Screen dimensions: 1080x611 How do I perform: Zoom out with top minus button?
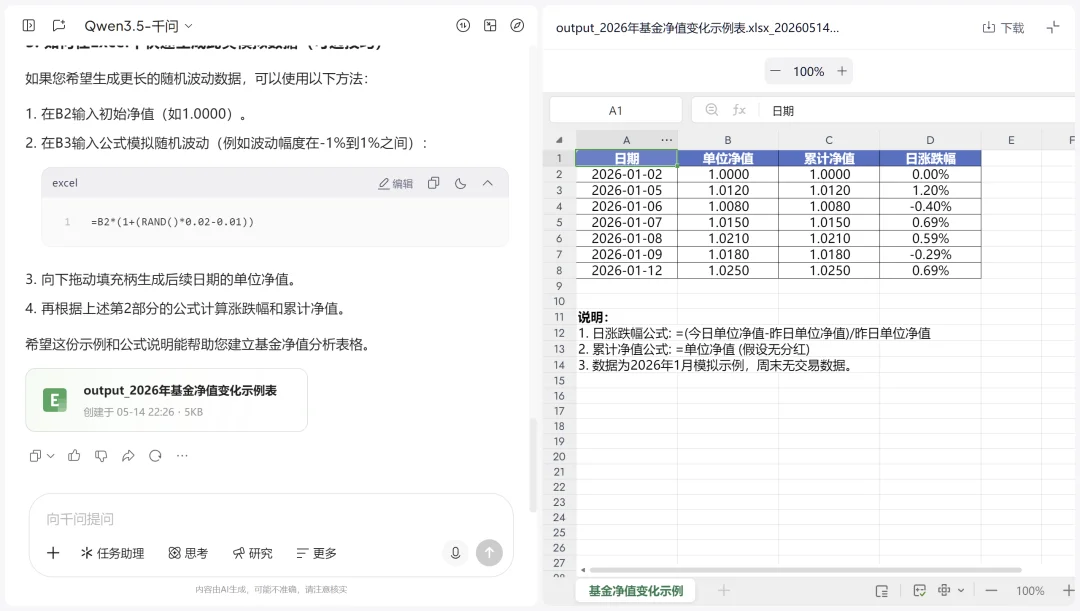pyautogui.click(x=776, y=71)
